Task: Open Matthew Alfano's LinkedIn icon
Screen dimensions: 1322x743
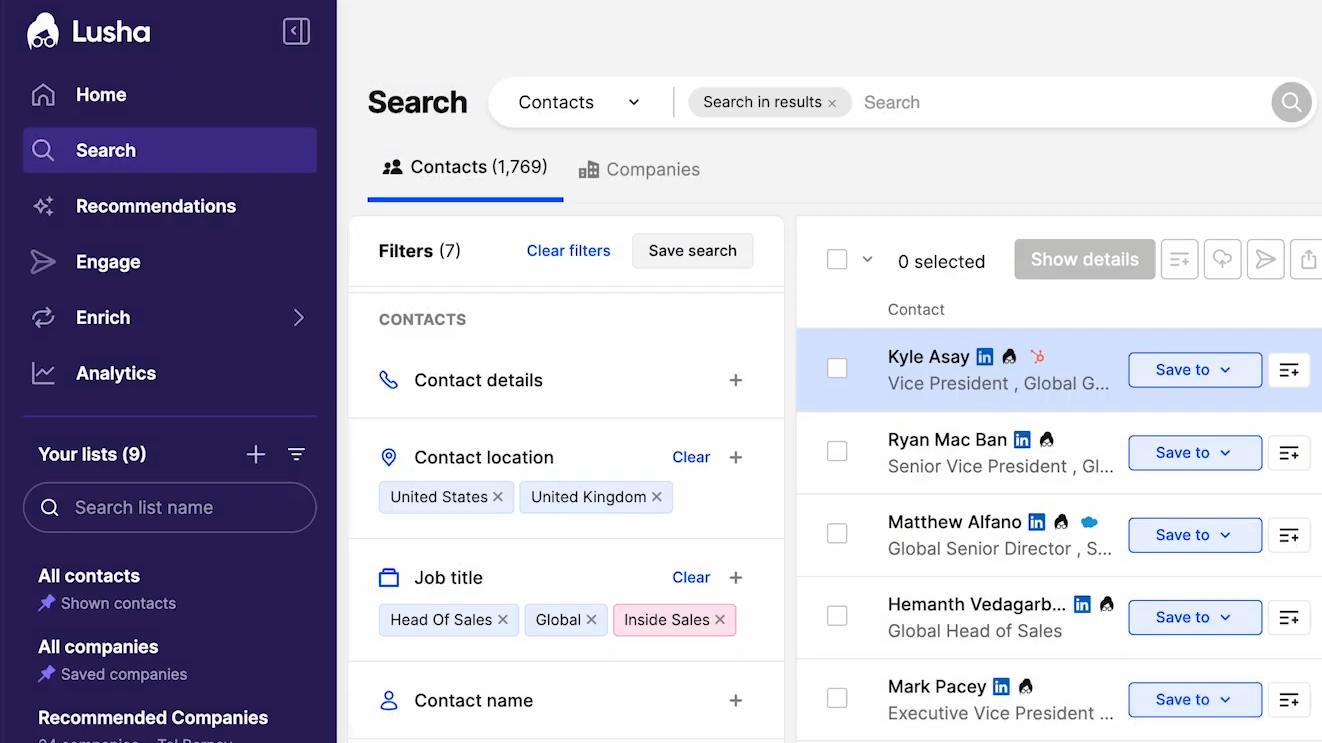Action: [x=1037, y=522]
